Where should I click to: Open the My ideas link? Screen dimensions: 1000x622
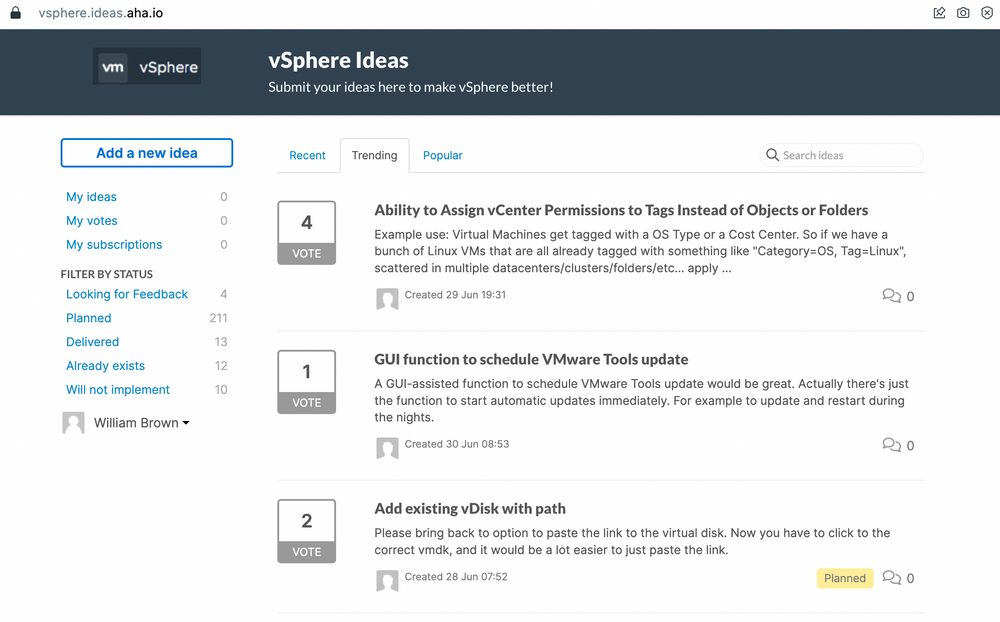tap(91, 196)
